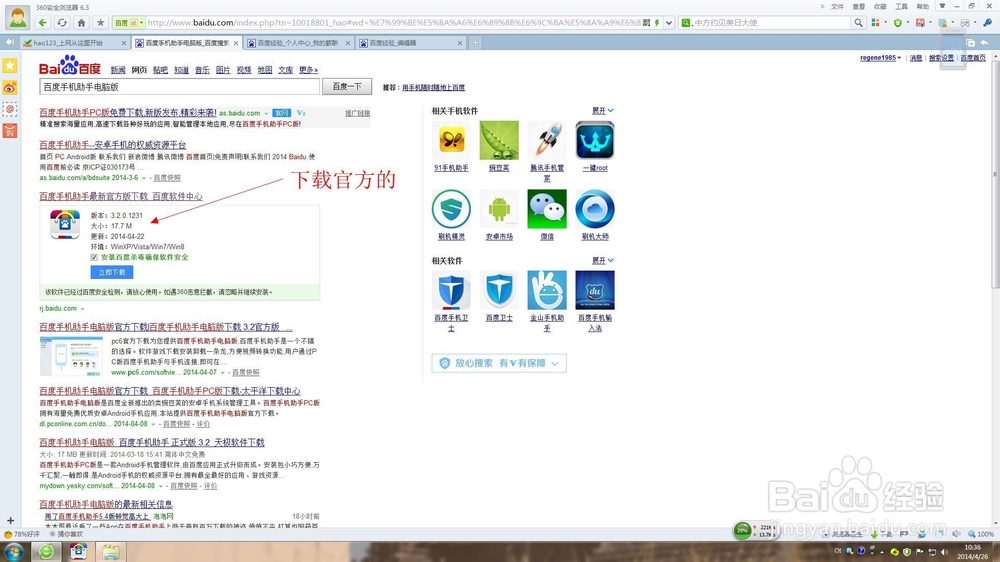Open the 更多 products link

click(308, 70)
